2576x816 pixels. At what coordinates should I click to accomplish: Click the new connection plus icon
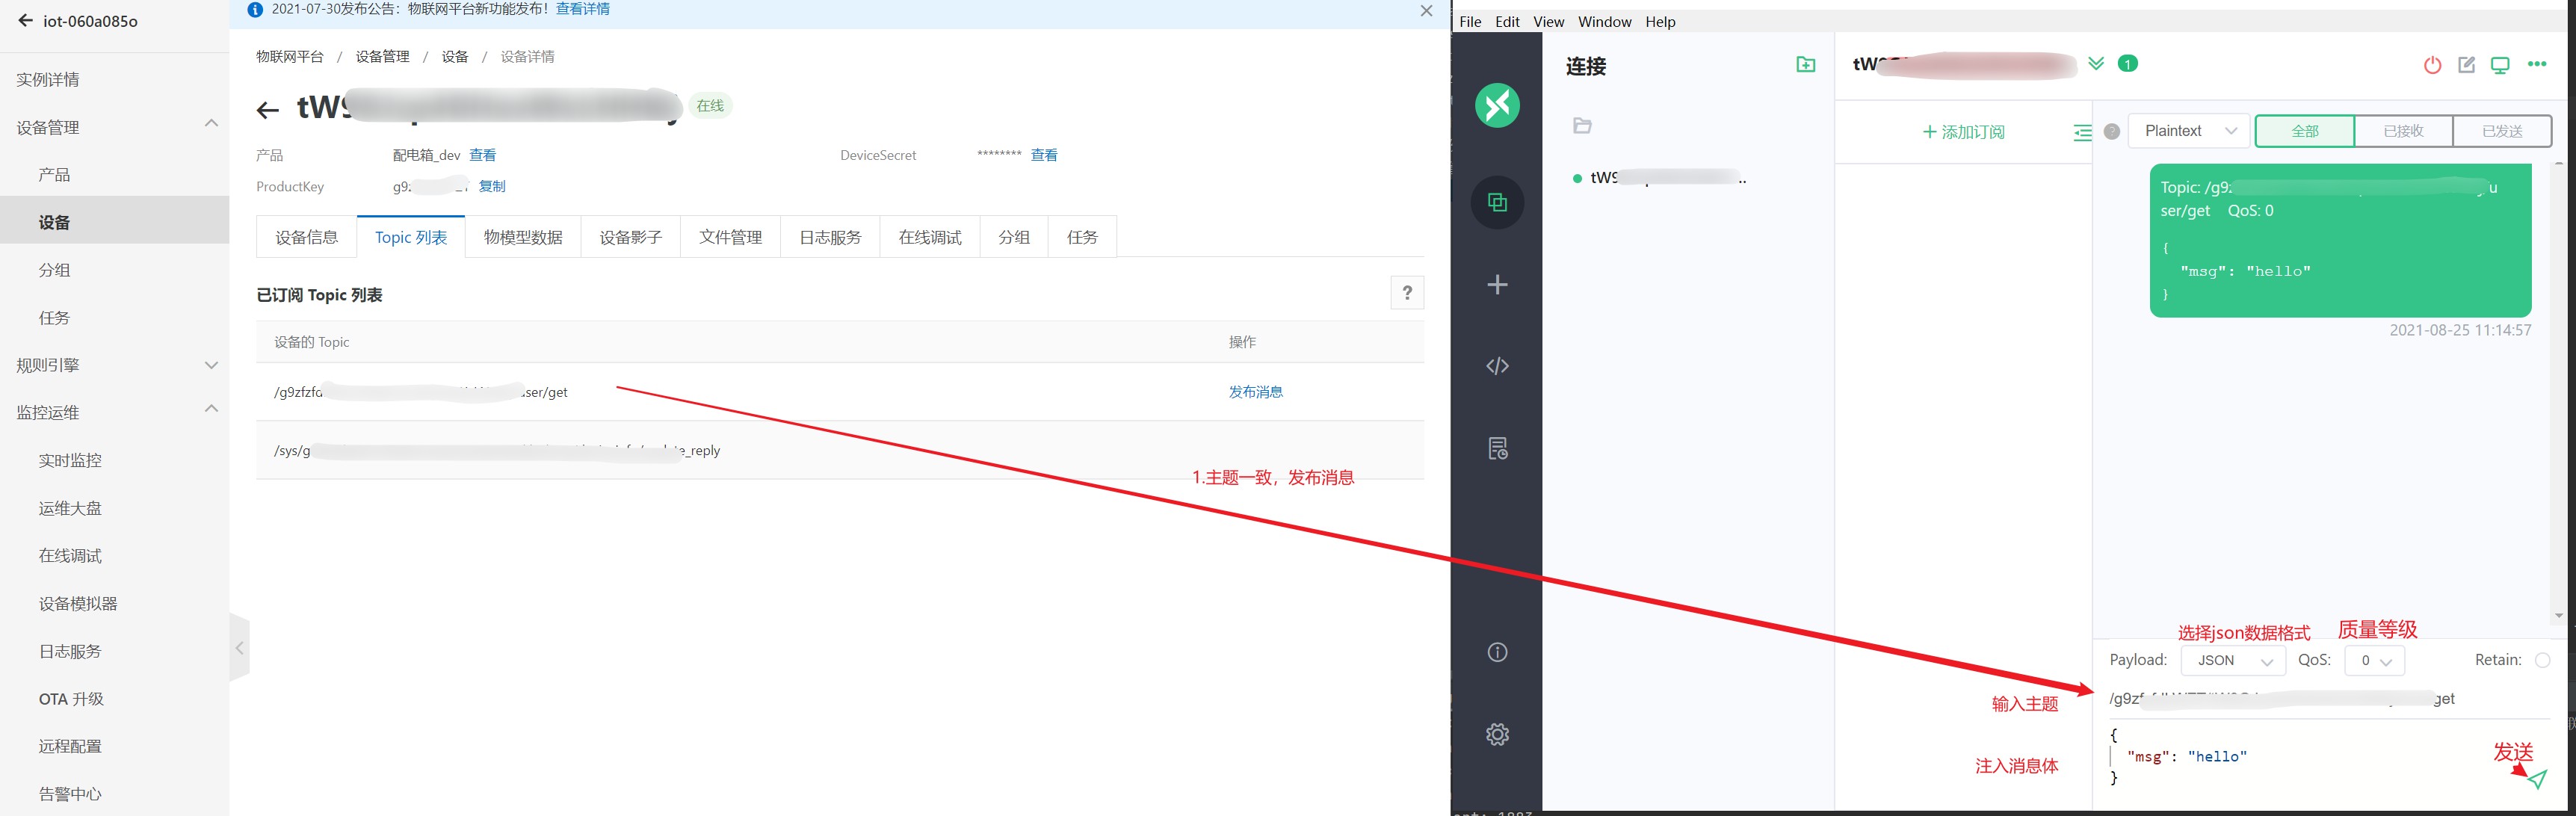click(x=1497, y=285)
